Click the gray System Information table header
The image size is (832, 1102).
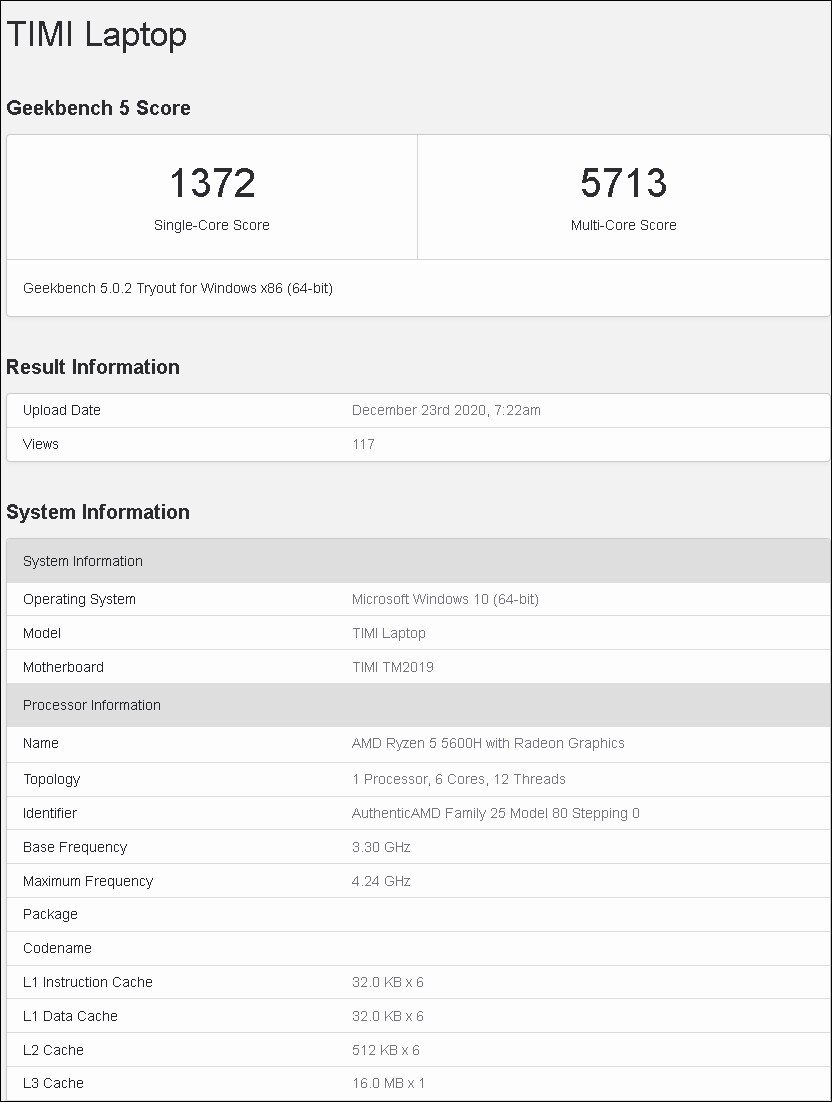pyautogui.click(x=418, y=561)
